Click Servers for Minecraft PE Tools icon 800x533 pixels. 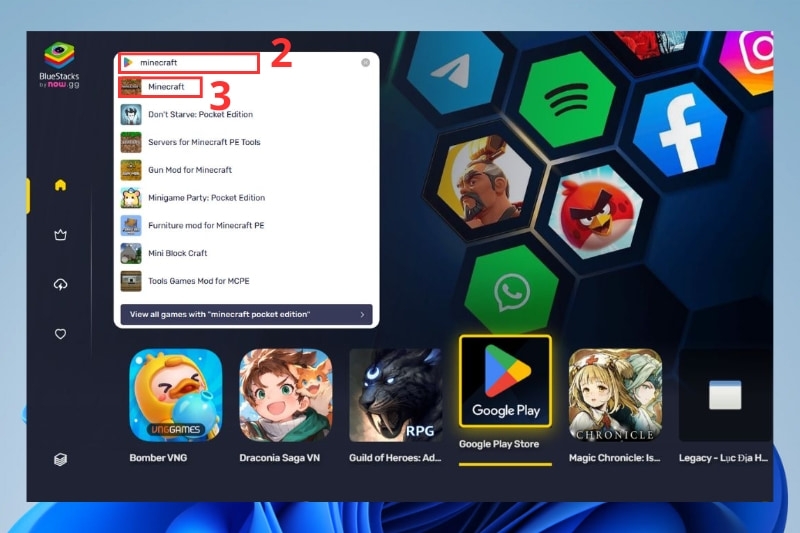131,142
